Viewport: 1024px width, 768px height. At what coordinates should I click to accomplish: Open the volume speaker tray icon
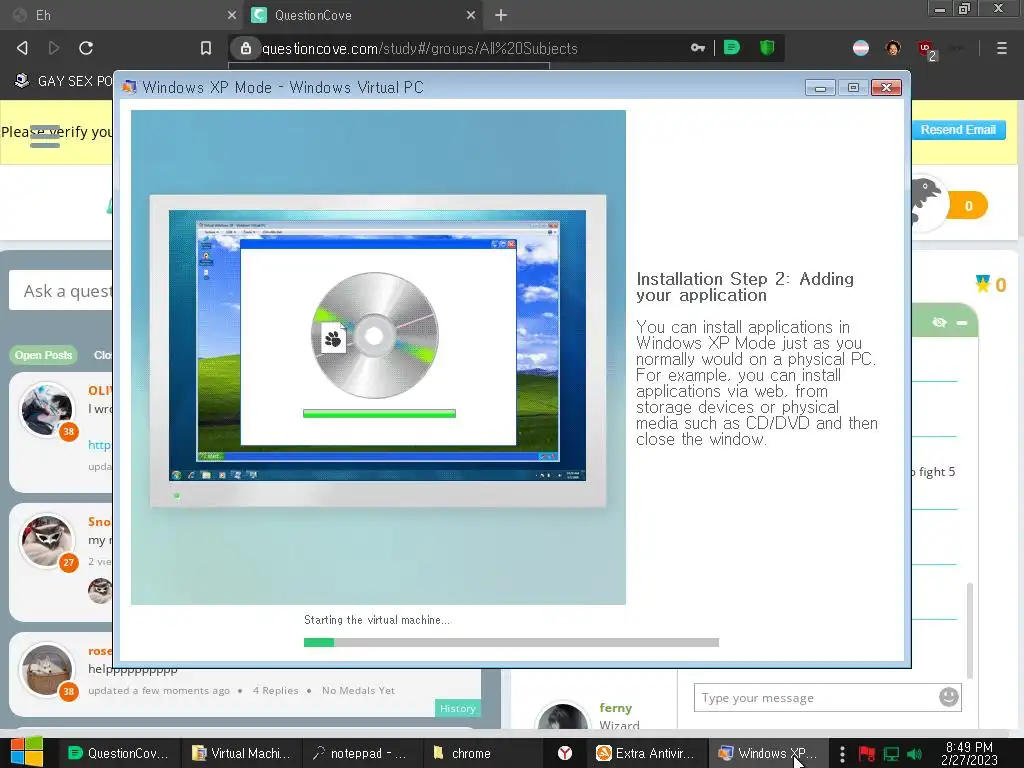click(x=914, y=754)
